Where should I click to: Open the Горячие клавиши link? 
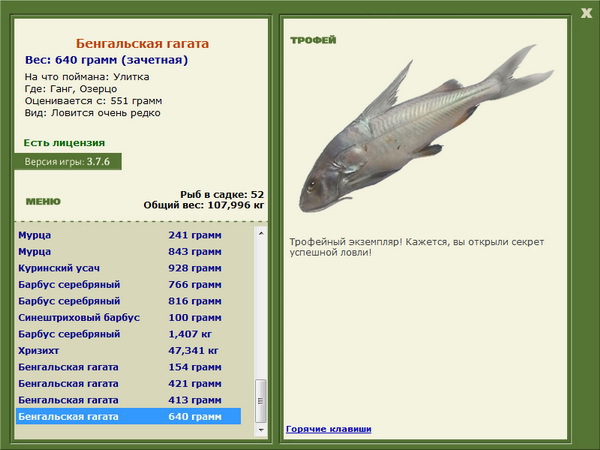tap(328, 429)
